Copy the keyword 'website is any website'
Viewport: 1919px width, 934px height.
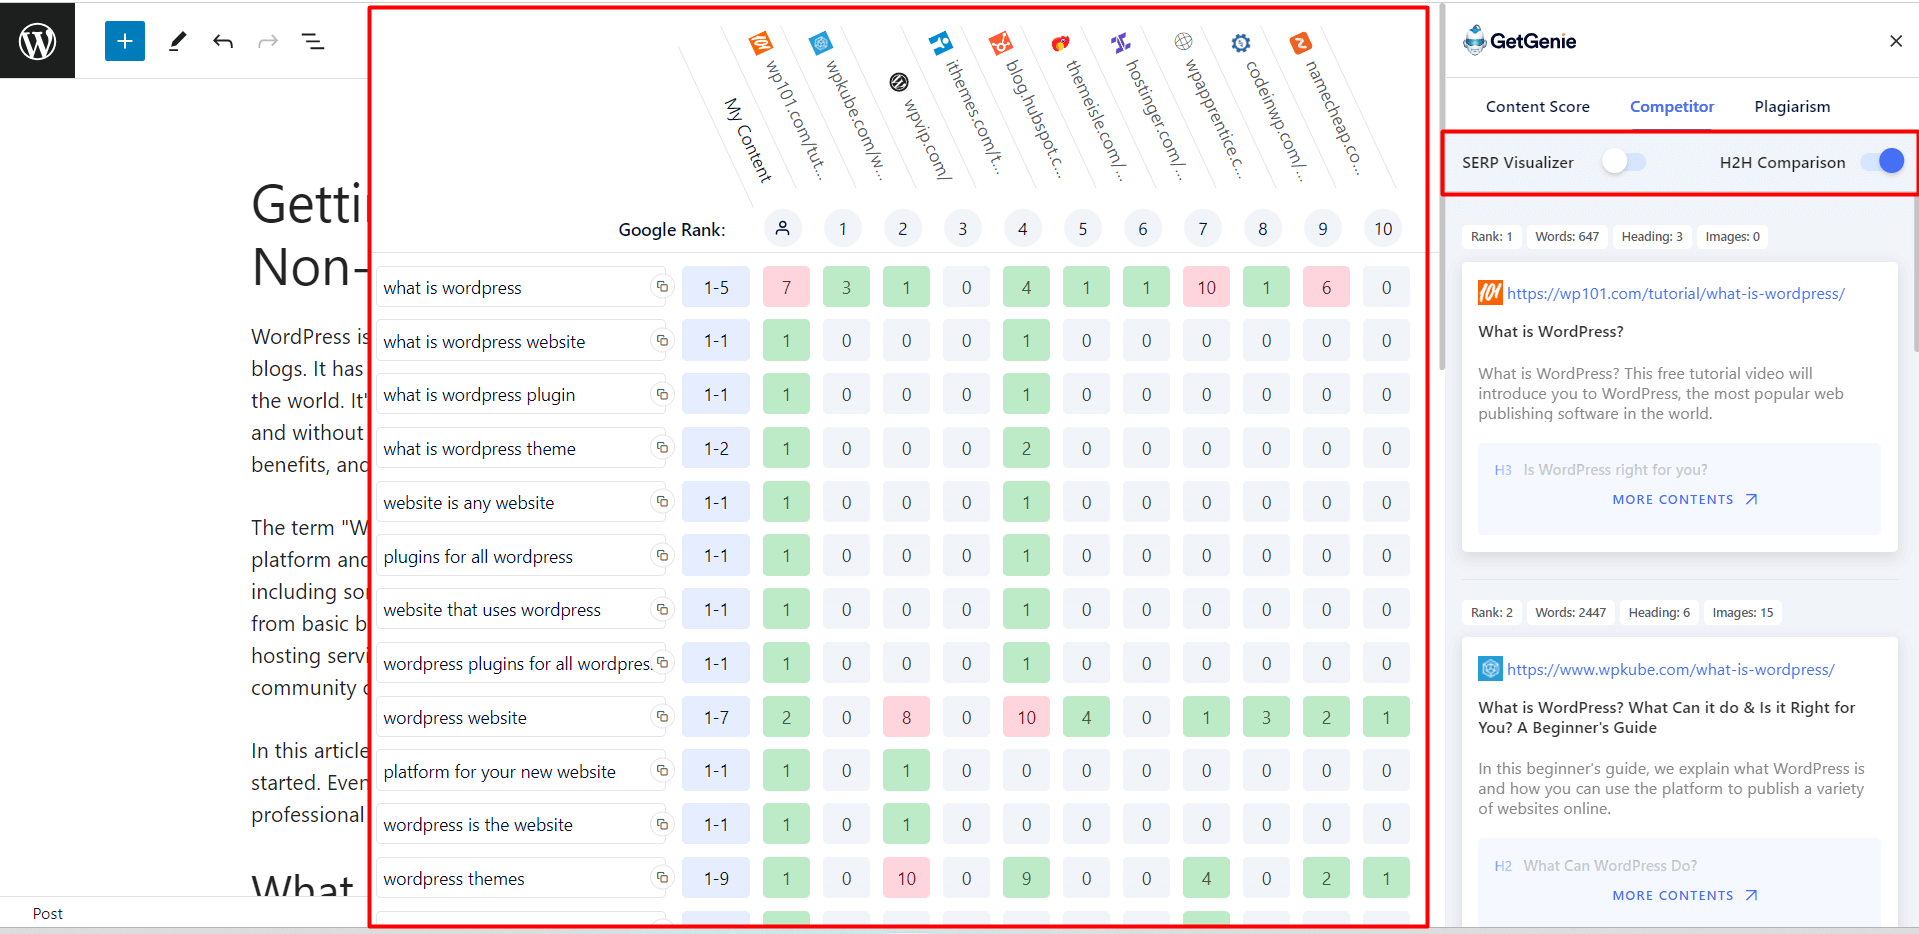click(662, 502)
